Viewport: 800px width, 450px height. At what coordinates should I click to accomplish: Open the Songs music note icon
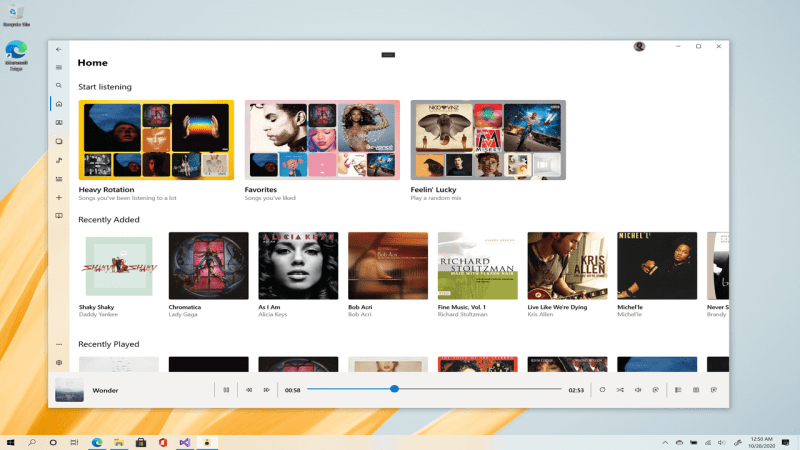59,160
